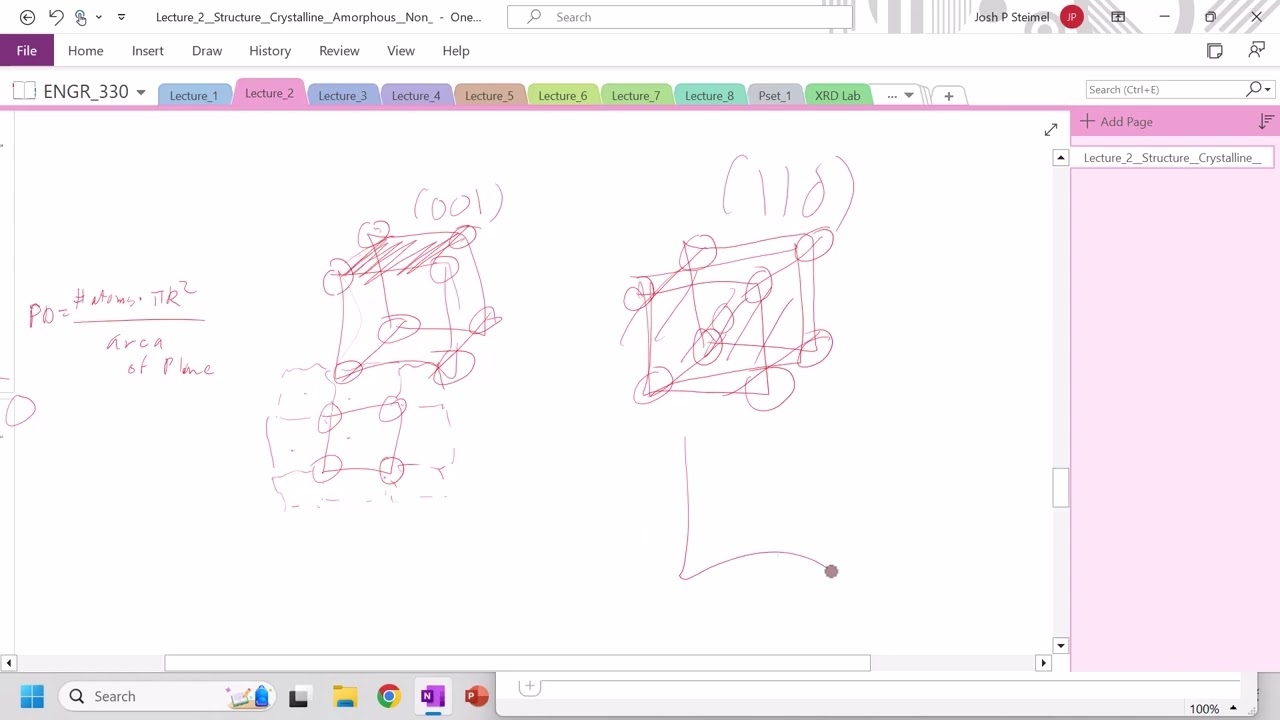Switch to the Lecture_6 section tab
Image resolution: width=1280 pixels, height=720 pixels.
tap(563, 96)
